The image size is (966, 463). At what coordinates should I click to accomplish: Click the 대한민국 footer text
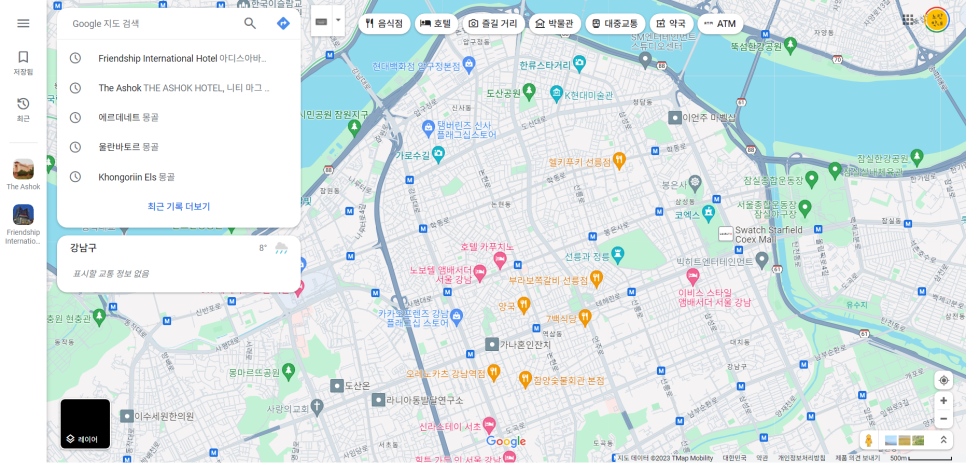(x=734, y=458)
